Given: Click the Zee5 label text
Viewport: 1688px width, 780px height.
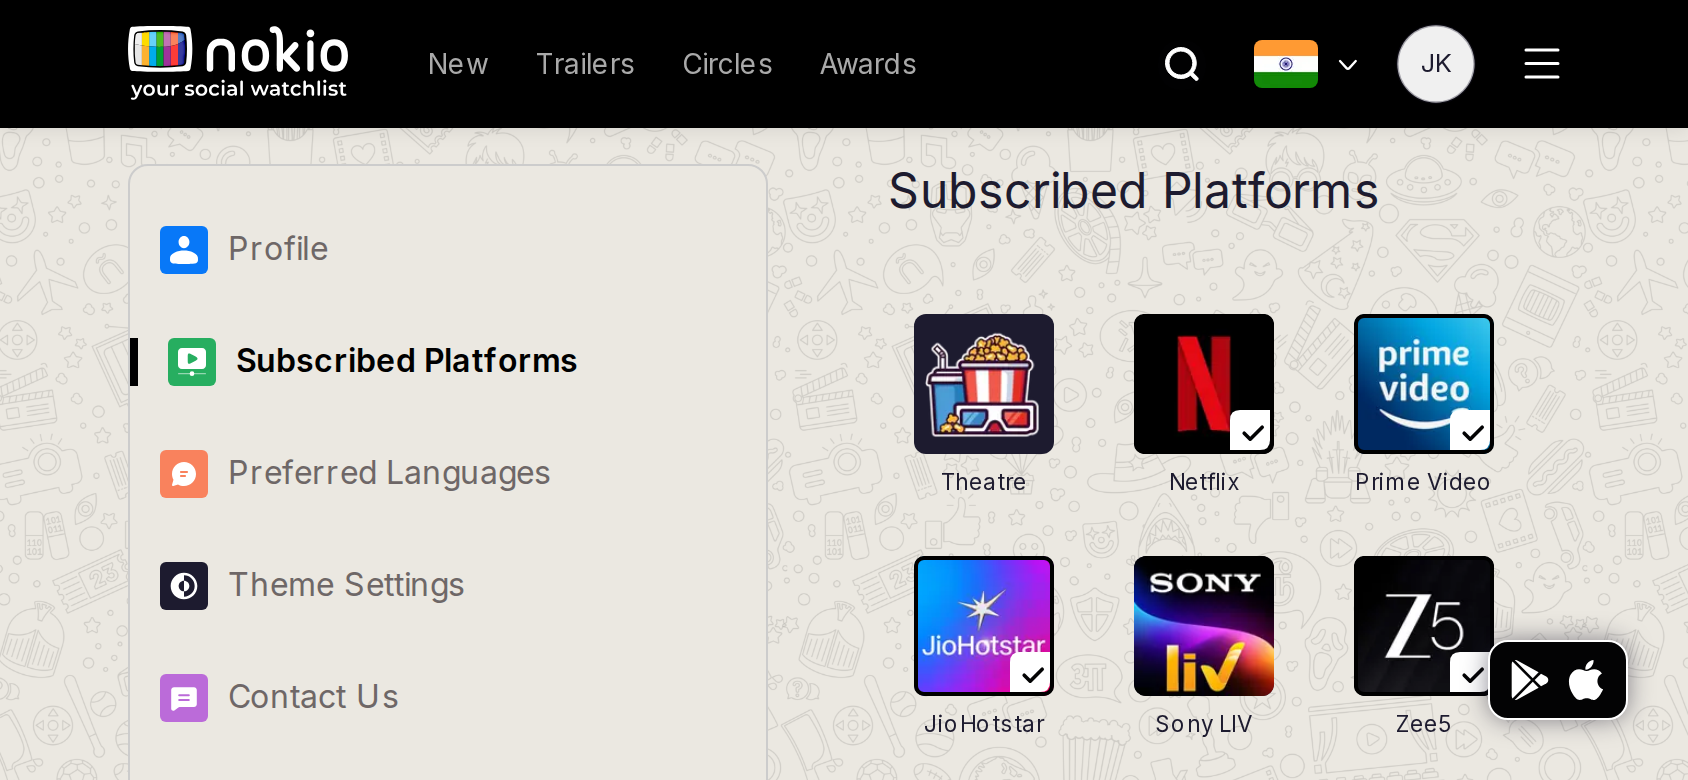Looking at the screenshot, I should (1423, 724).
